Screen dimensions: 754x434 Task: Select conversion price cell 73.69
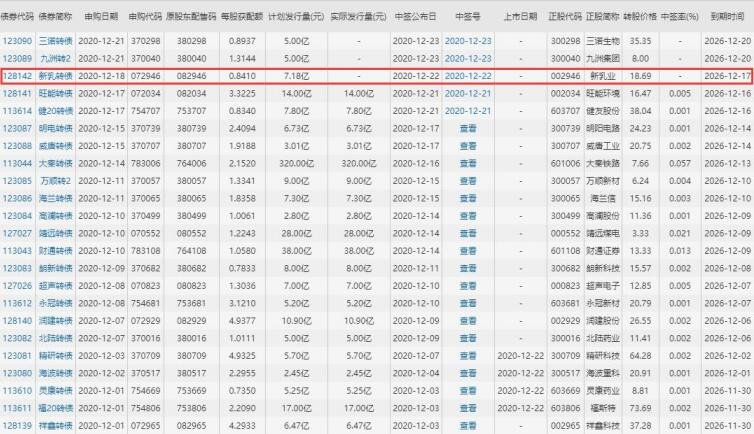click(x=640, y=408)
